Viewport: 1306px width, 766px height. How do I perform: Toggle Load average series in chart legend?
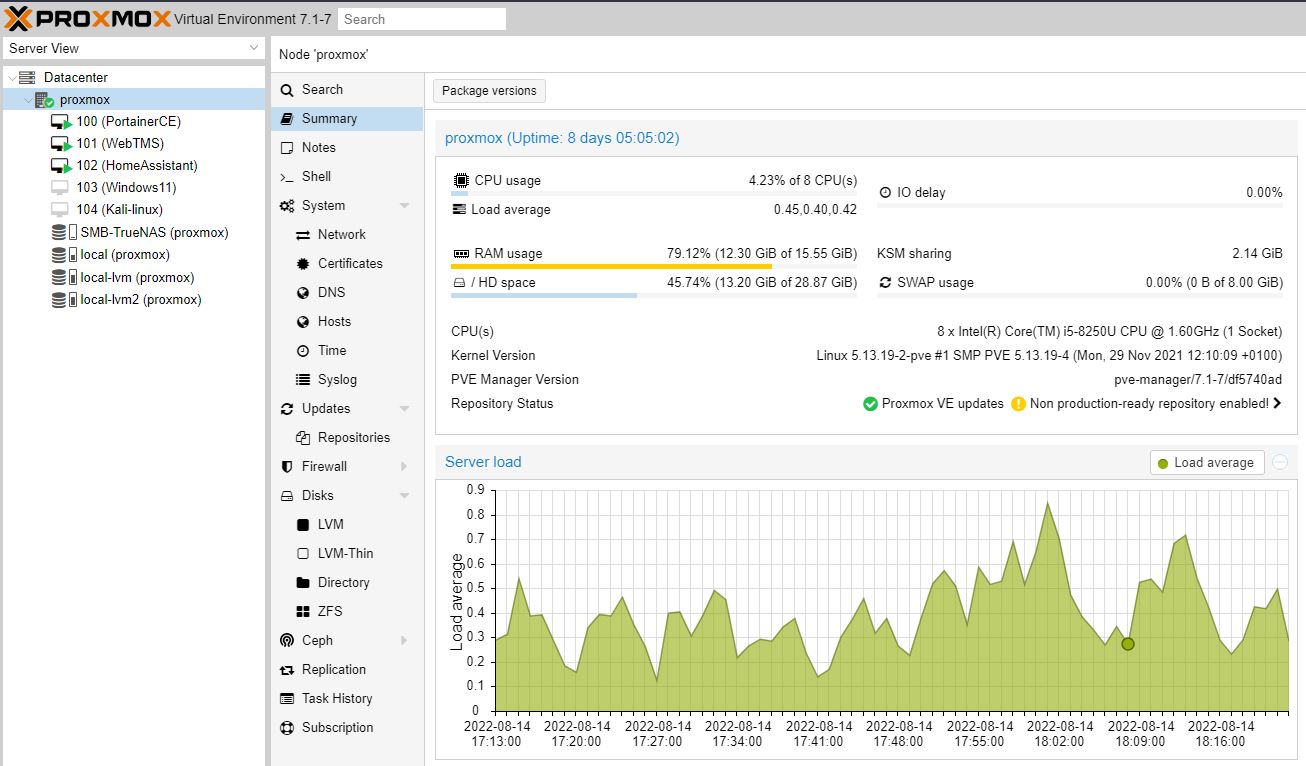(x=1207, y=462)
